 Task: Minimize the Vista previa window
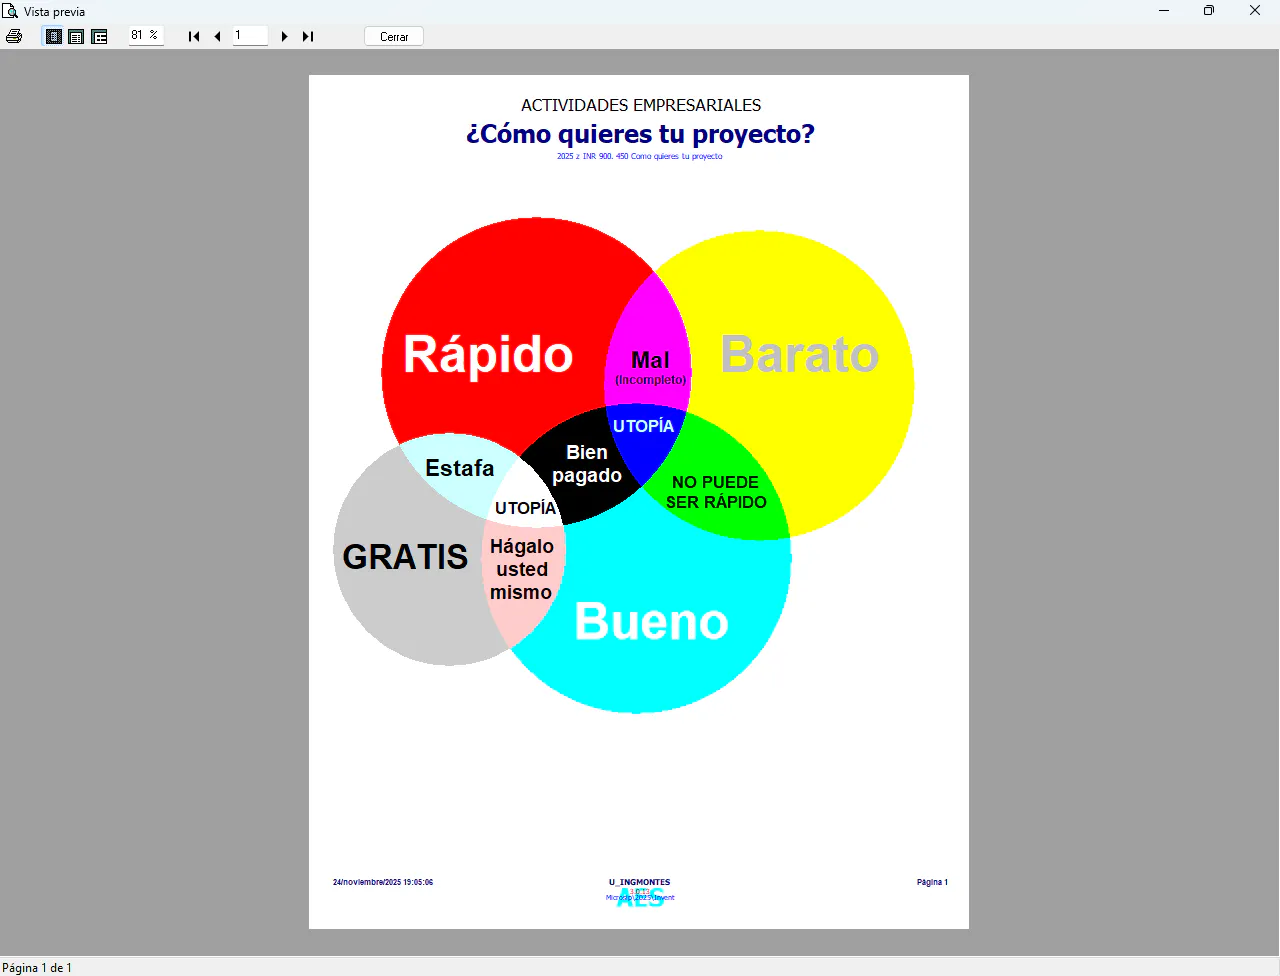click(1164, 11)
